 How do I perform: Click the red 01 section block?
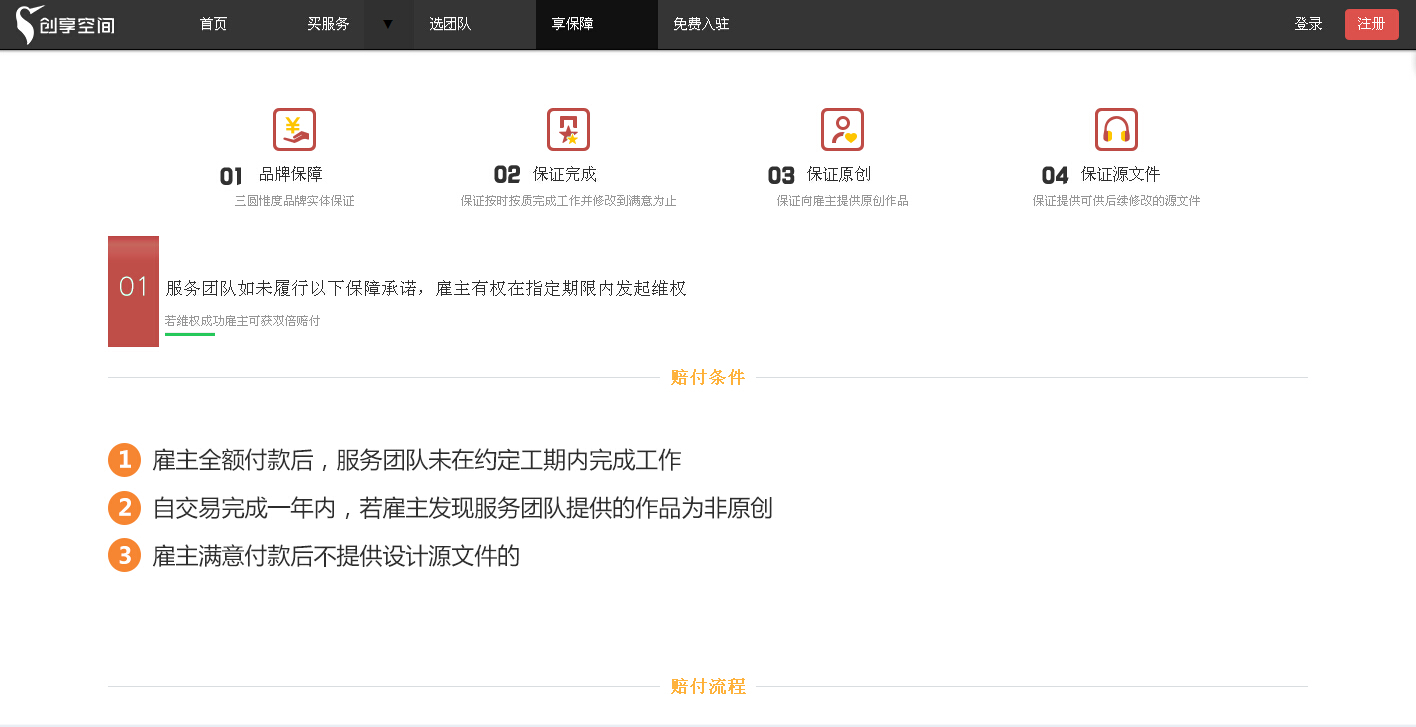133,291
